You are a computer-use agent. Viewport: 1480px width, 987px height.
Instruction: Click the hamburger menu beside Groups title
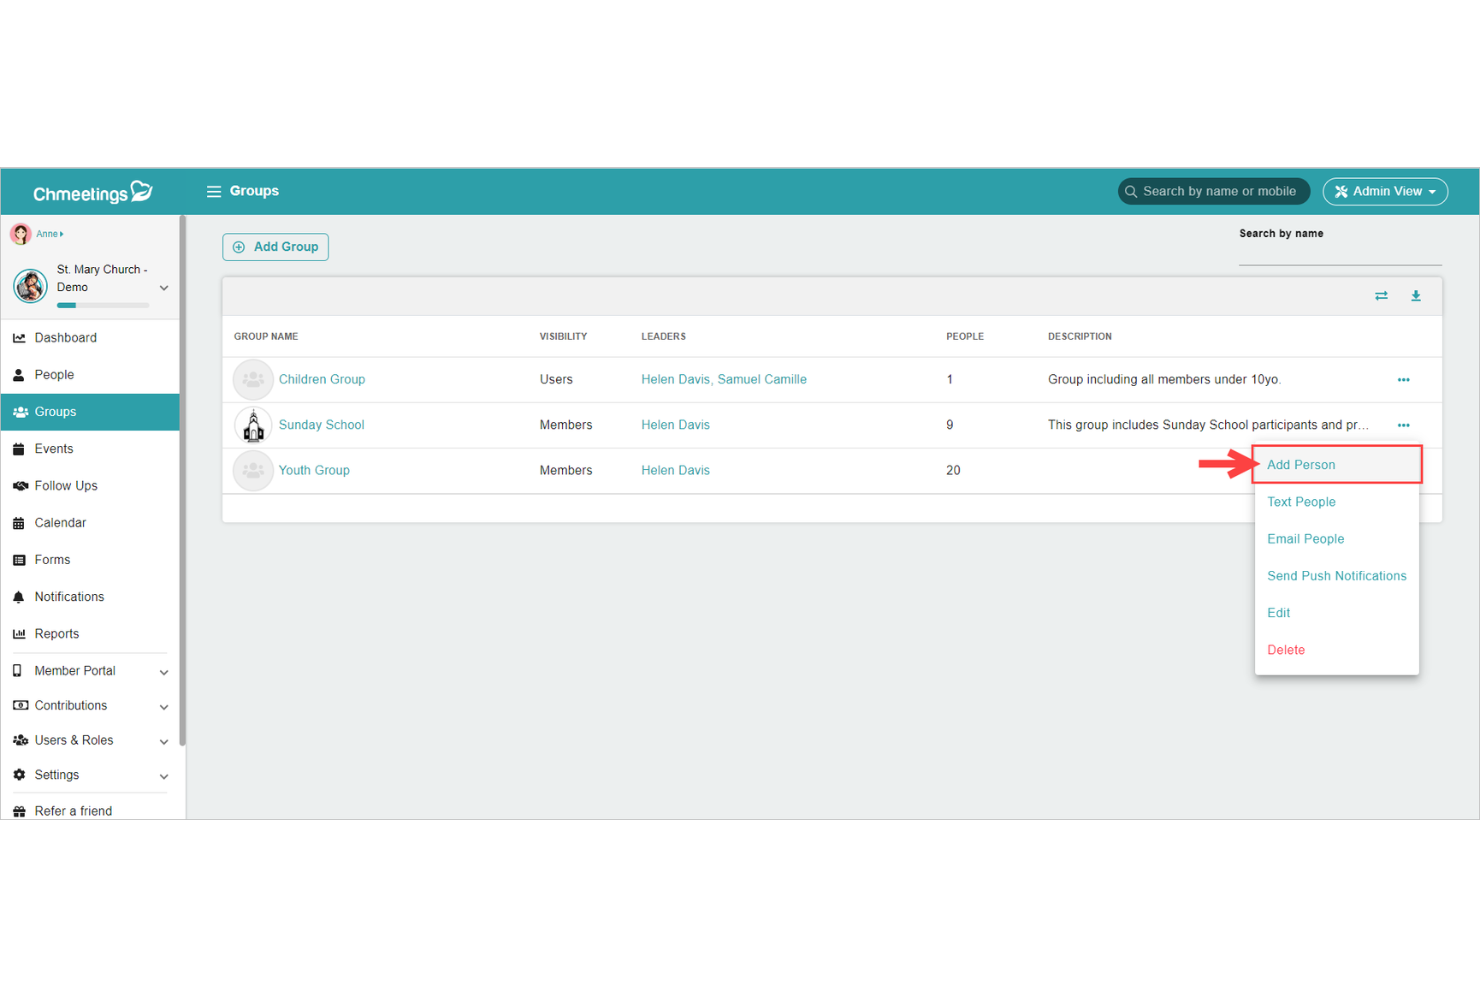[x=214, y=191]
